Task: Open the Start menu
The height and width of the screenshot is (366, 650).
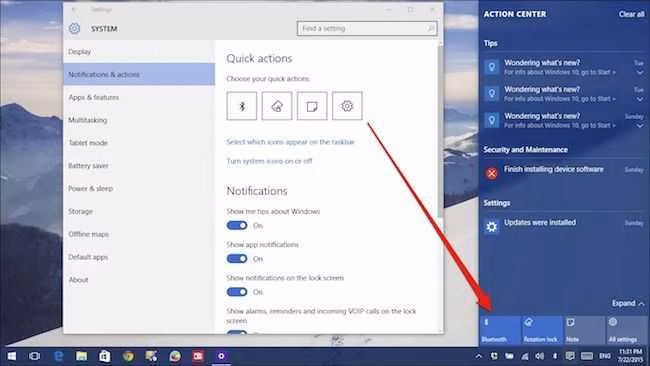Action: point(12,356)
